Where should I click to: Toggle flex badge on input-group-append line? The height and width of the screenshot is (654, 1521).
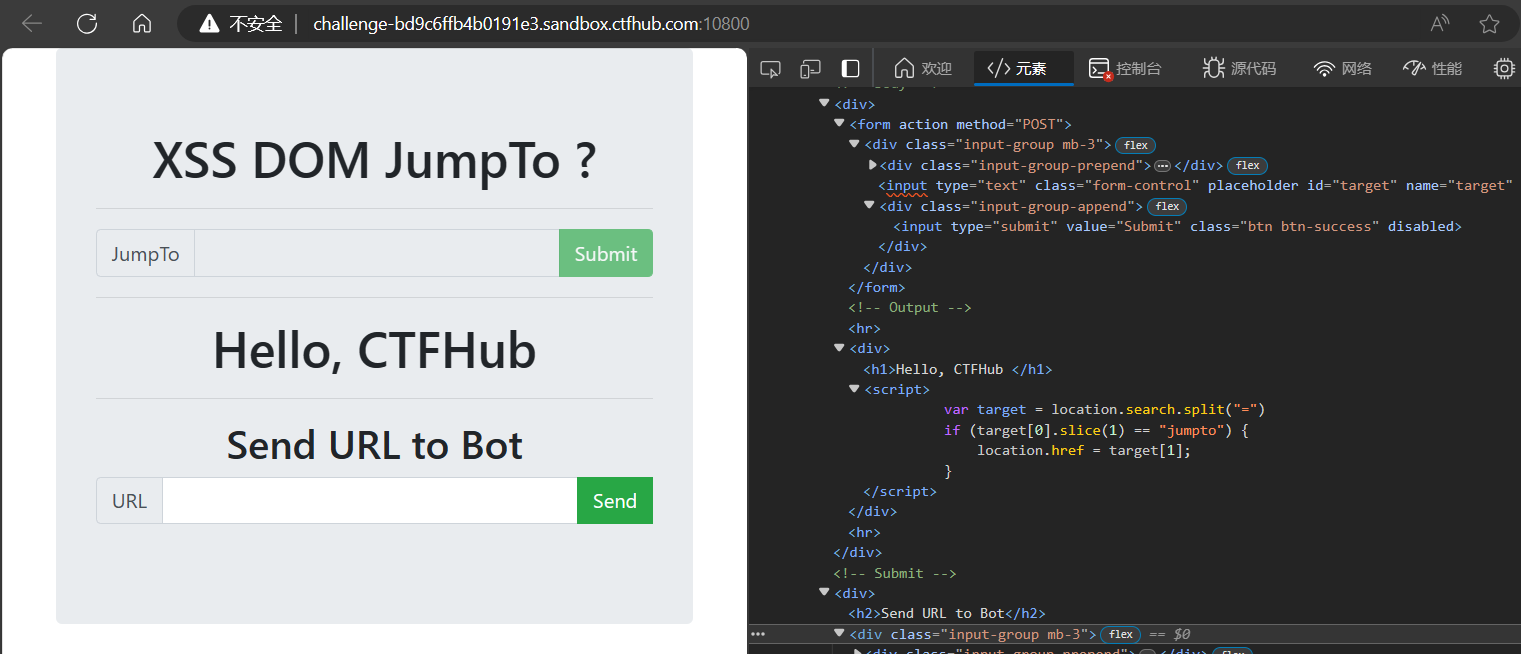pos(1166,206)
